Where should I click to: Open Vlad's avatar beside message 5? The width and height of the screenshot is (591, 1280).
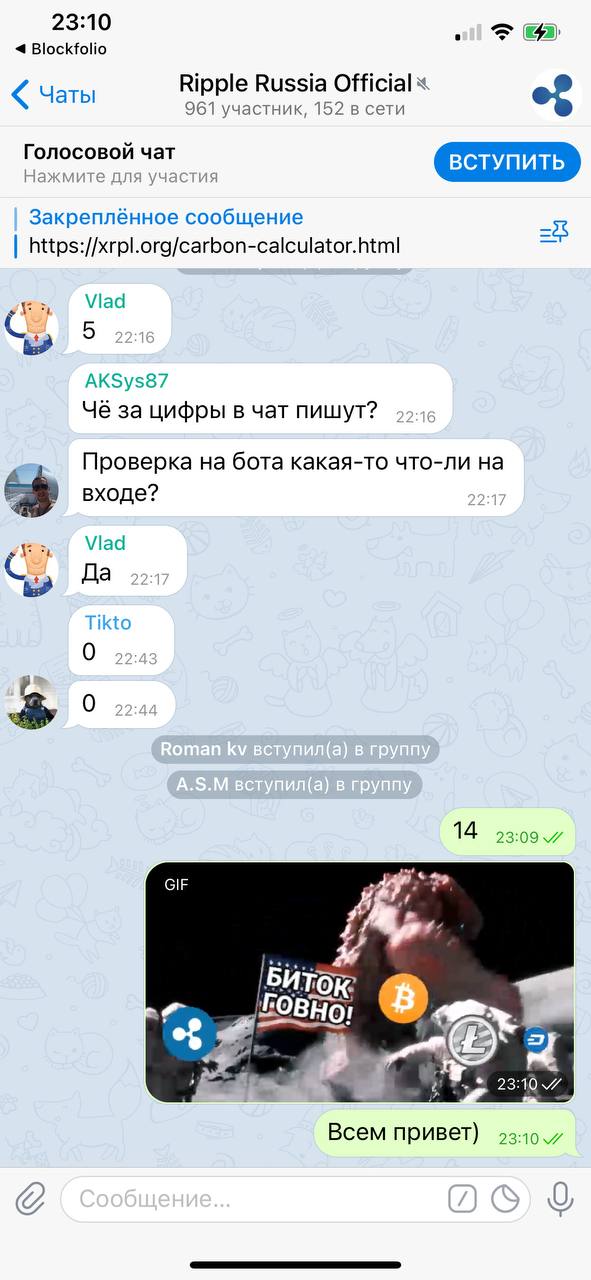[32, 327]
